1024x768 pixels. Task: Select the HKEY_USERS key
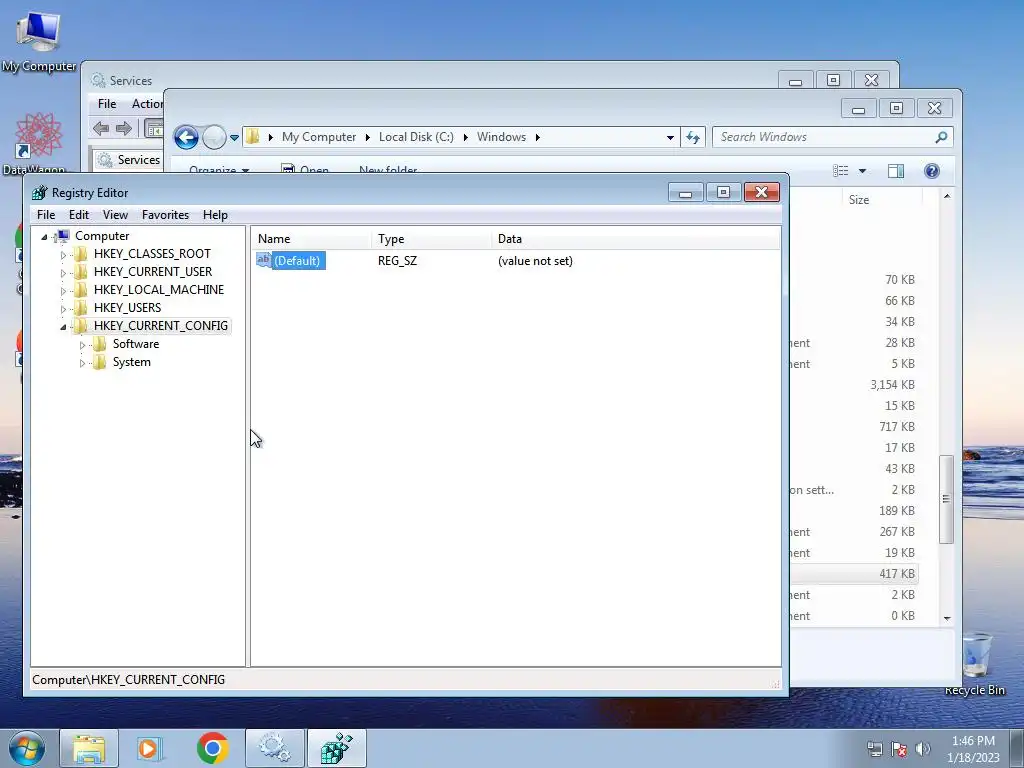click(127, 308)
